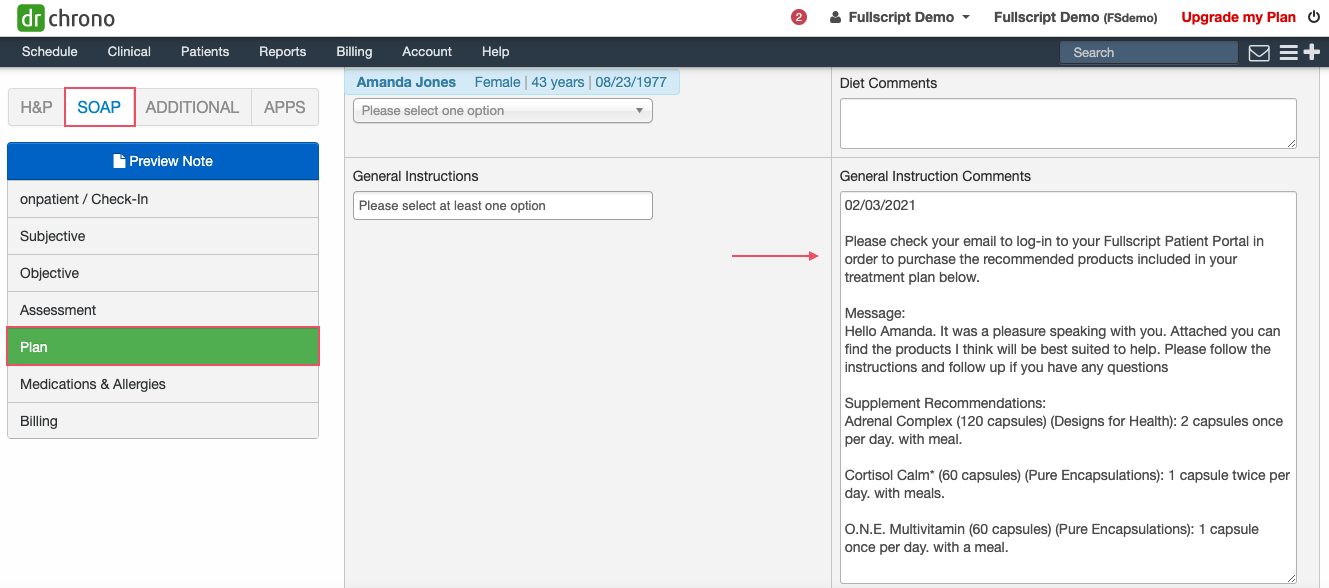Screen dimensions: 1329x588
Task: Open the Schedule menu
Action: pyautogui.click(x=50, y=52)
